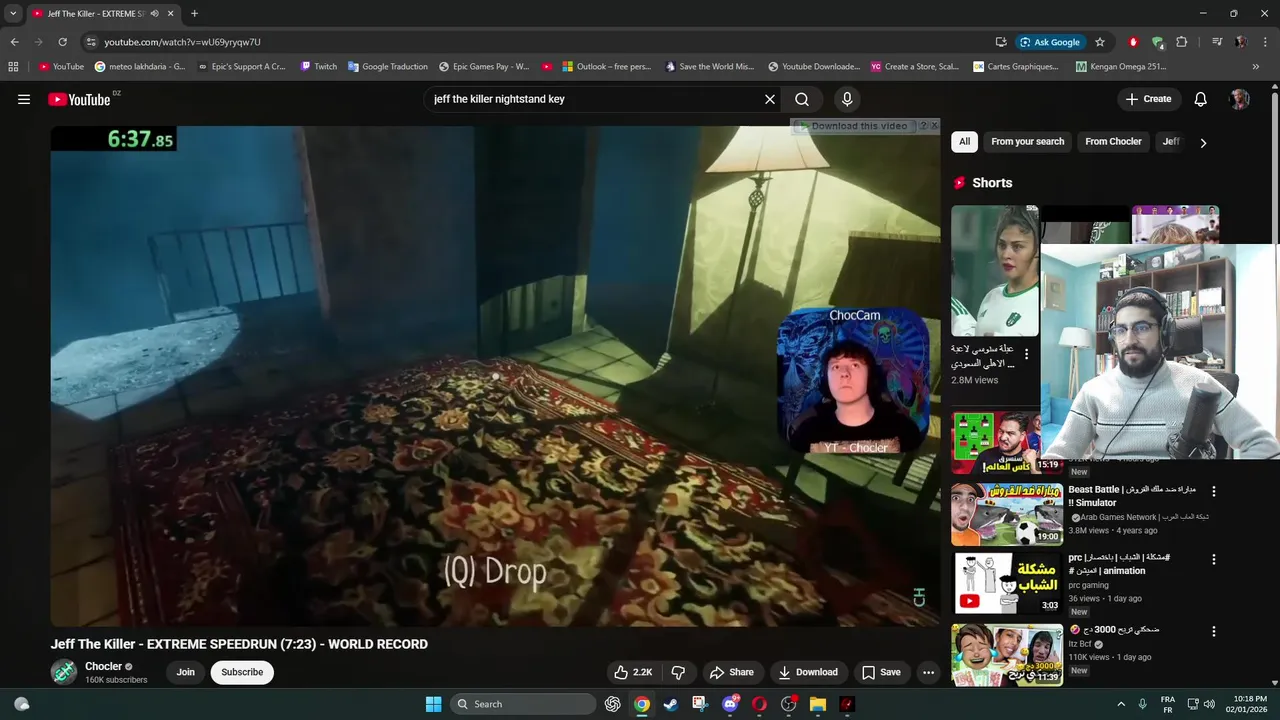1280x720 pixels.
Task: Click Ask Google in address bar
Action: pyautogui.click(x=1050, y=42)
